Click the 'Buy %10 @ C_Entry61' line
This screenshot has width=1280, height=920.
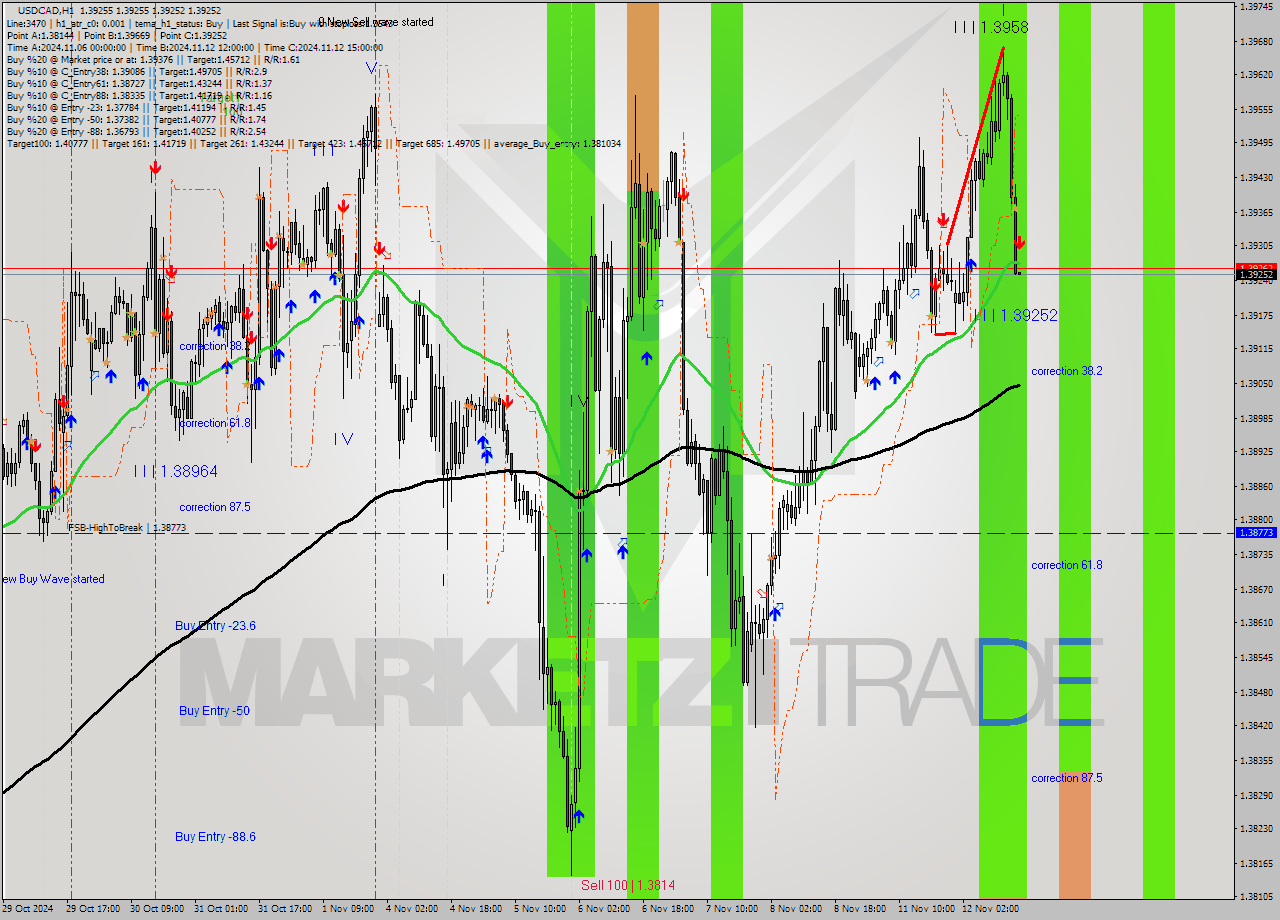click(x=138, y=83)
